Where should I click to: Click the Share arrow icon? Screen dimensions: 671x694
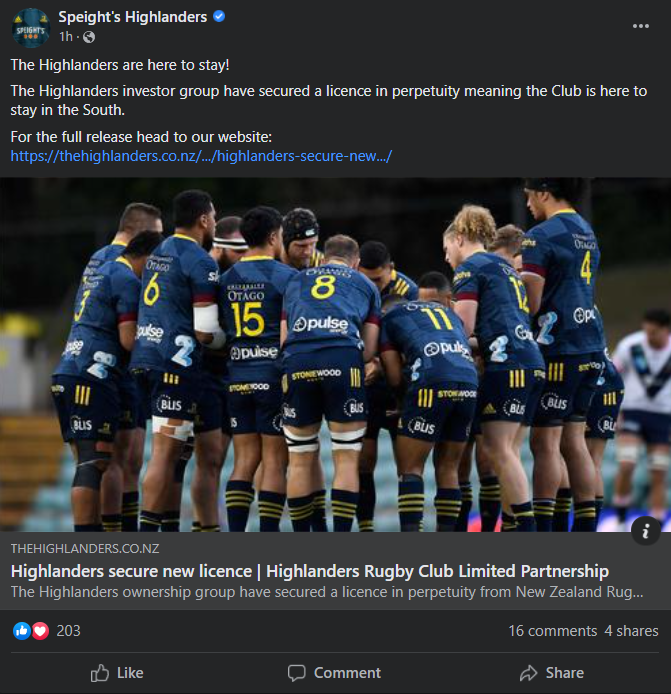528,673
